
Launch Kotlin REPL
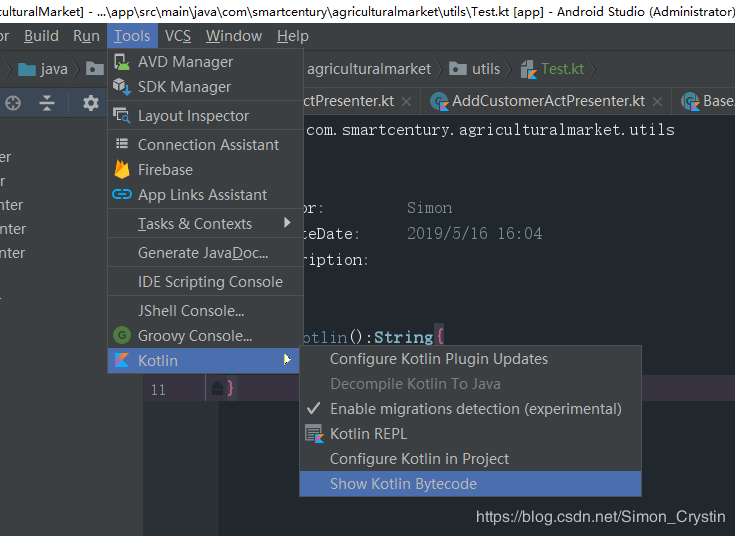[x=470, y=434]
